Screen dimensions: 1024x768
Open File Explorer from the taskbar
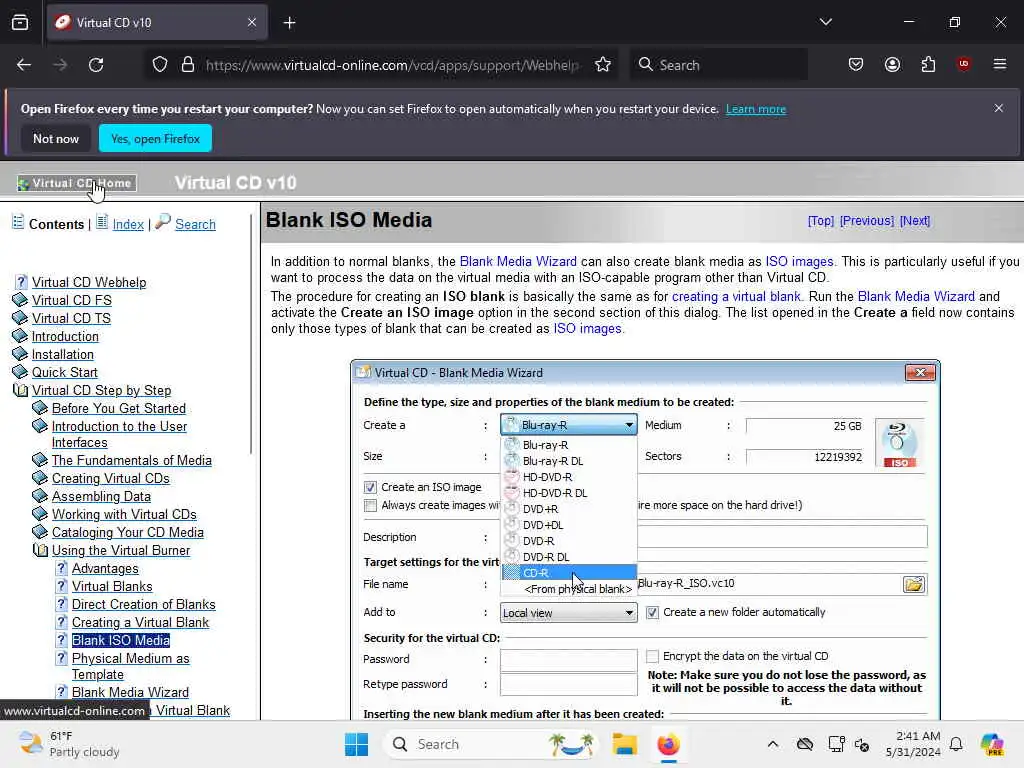coord(624,744)
